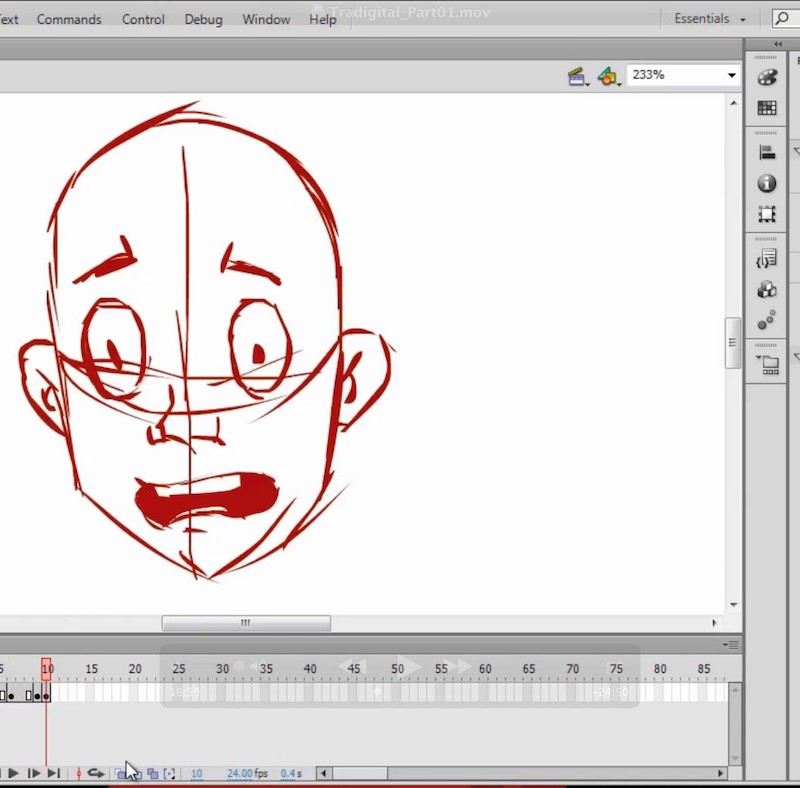800x788 pixels.
Task: Open the Info panel
Action: (766, 184)
